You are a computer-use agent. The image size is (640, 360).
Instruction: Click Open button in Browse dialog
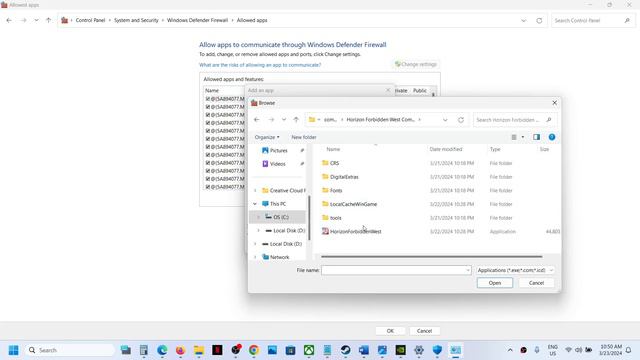(x=495, y=283)
